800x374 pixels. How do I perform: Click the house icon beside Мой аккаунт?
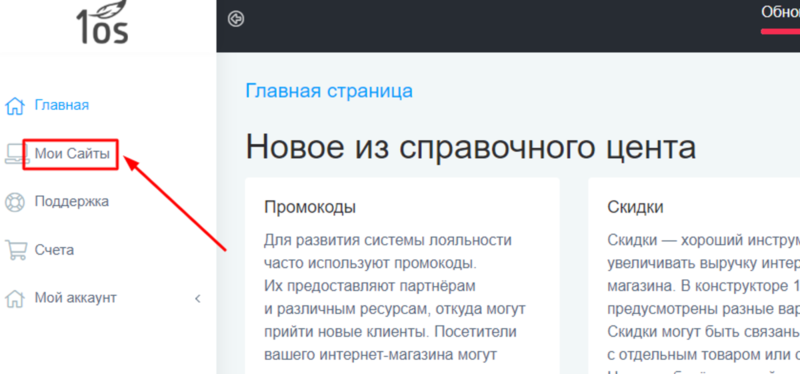click(x=15, y=298)
